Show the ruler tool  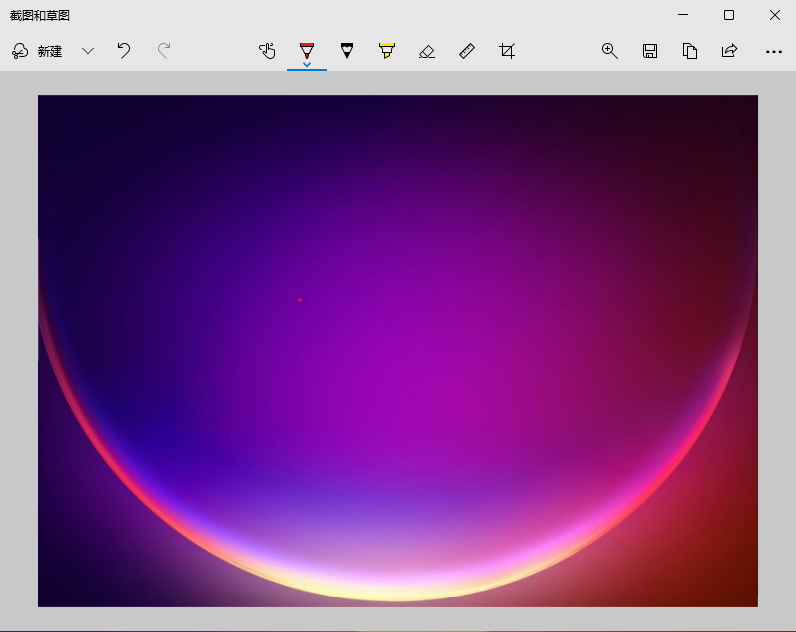467,51
